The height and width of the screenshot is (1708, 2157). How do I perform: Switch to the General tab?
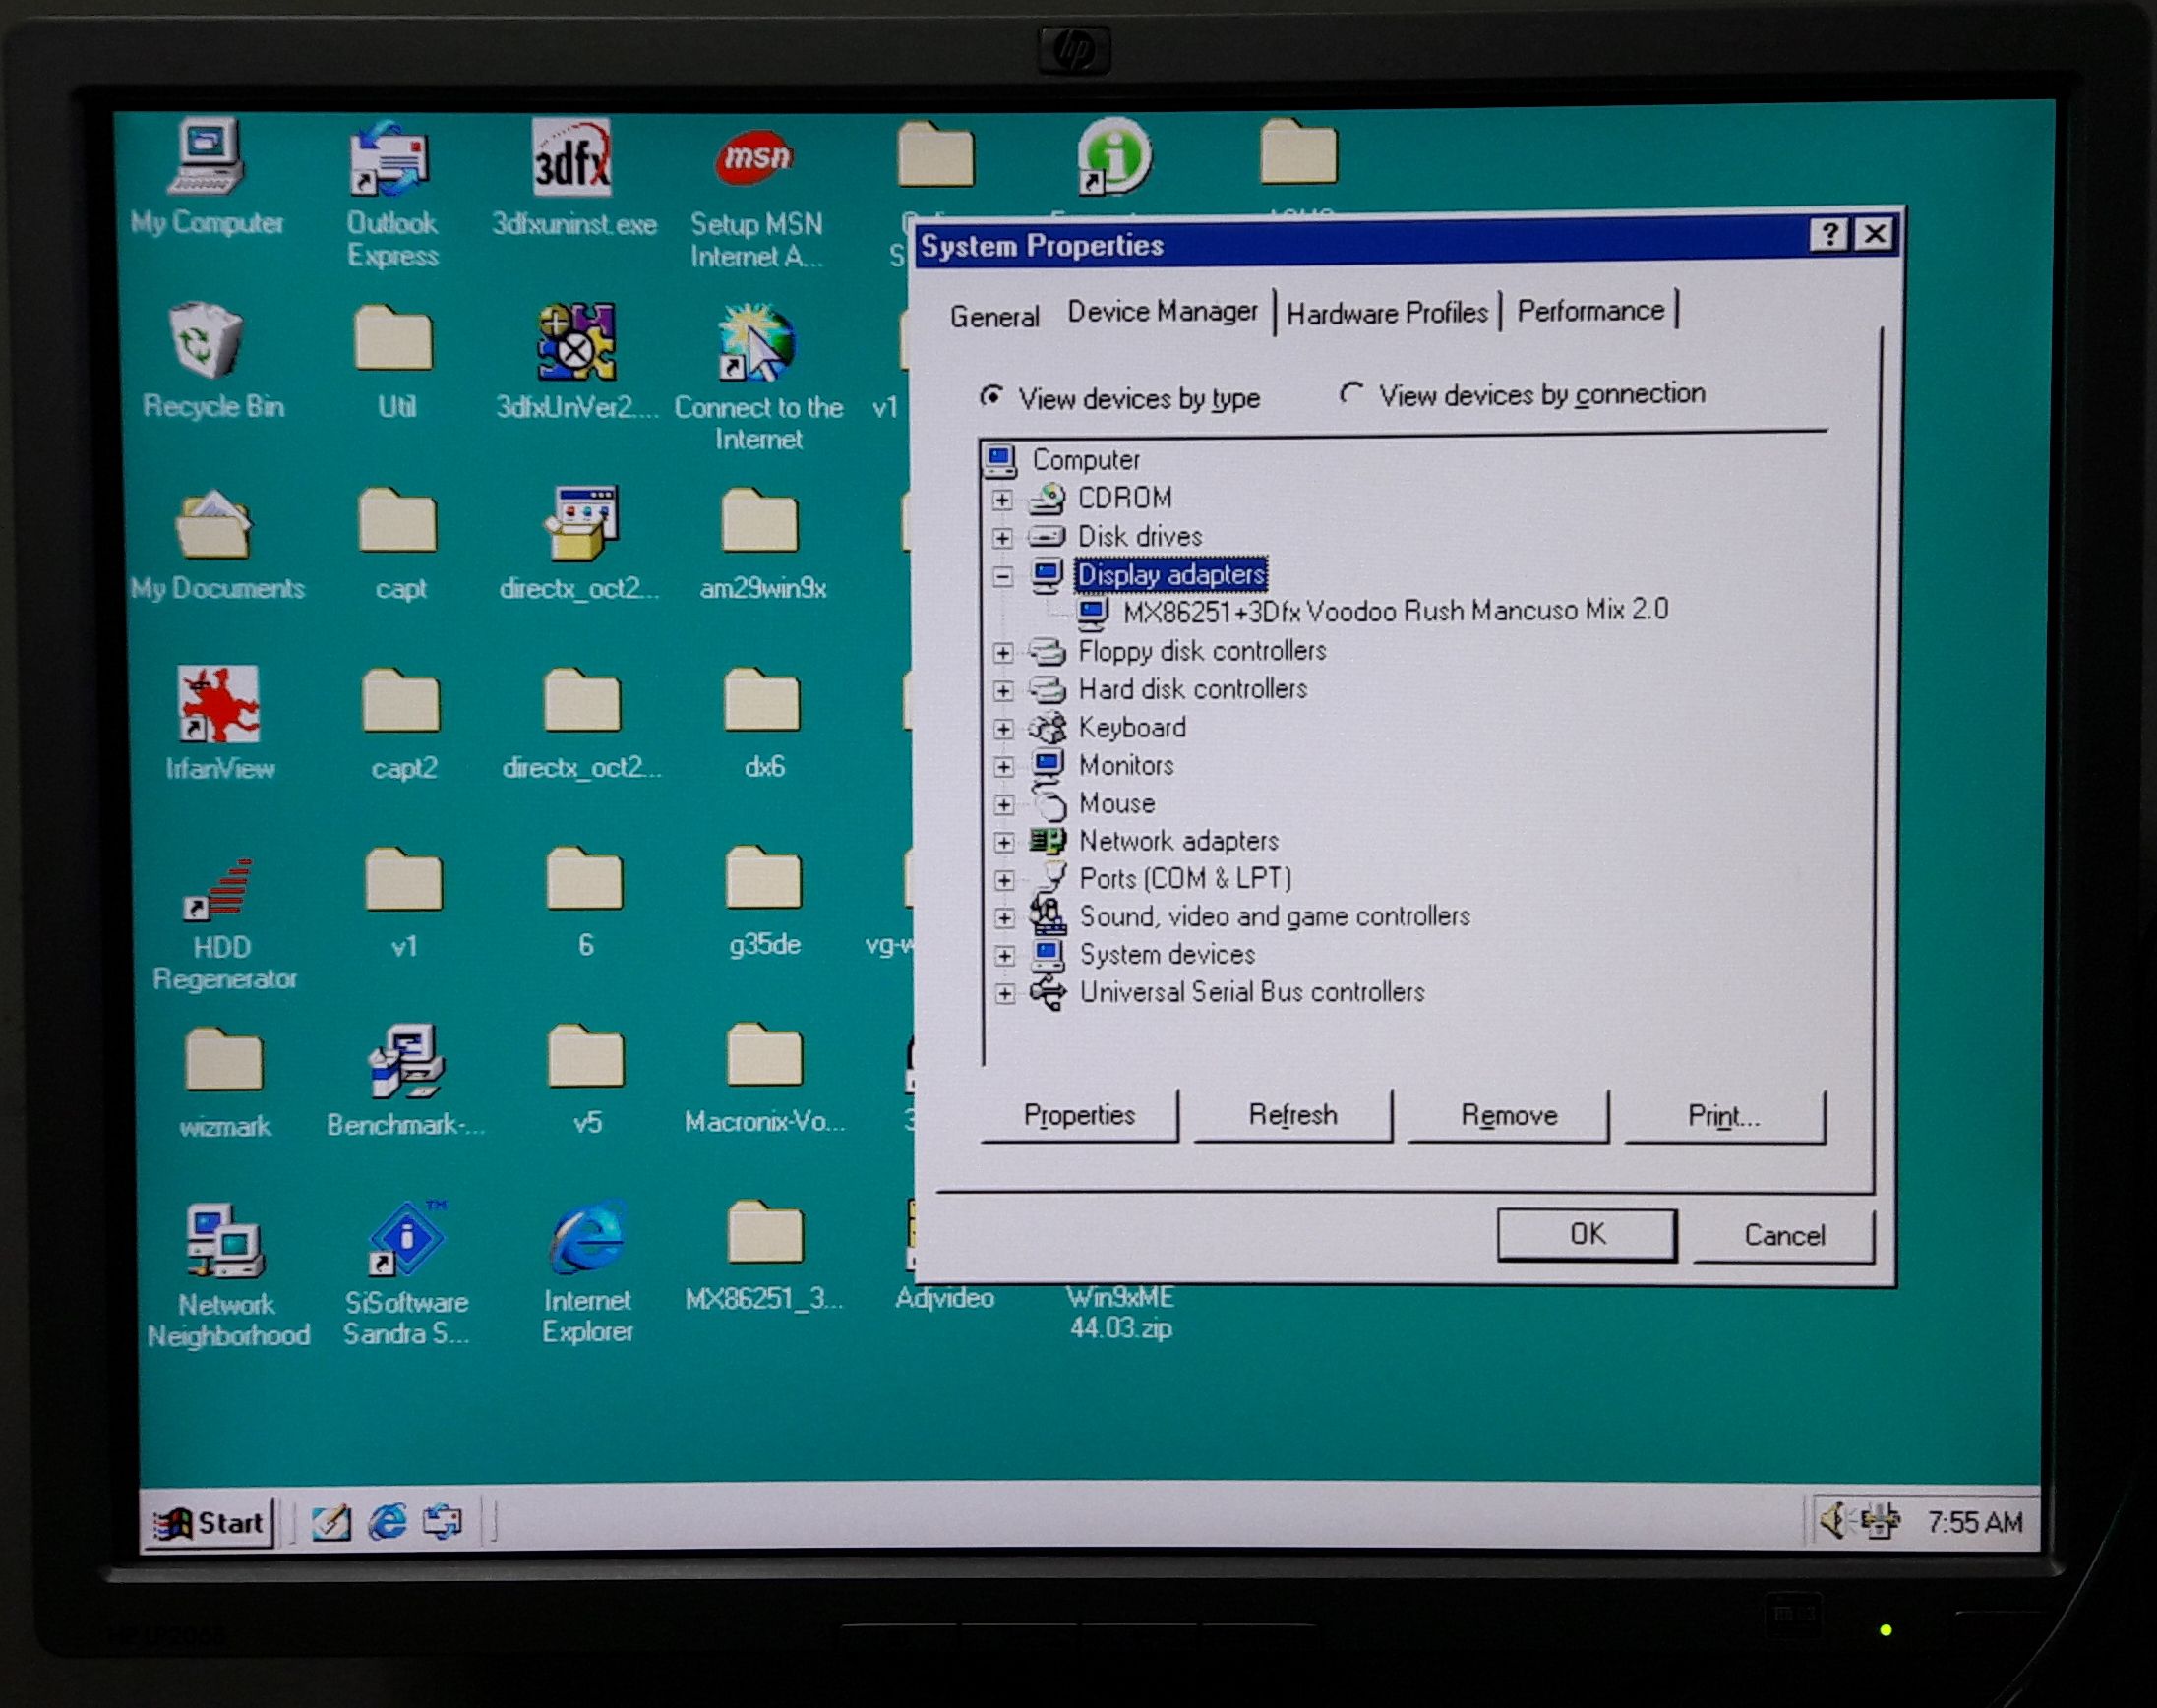click(x=994, y=316)
